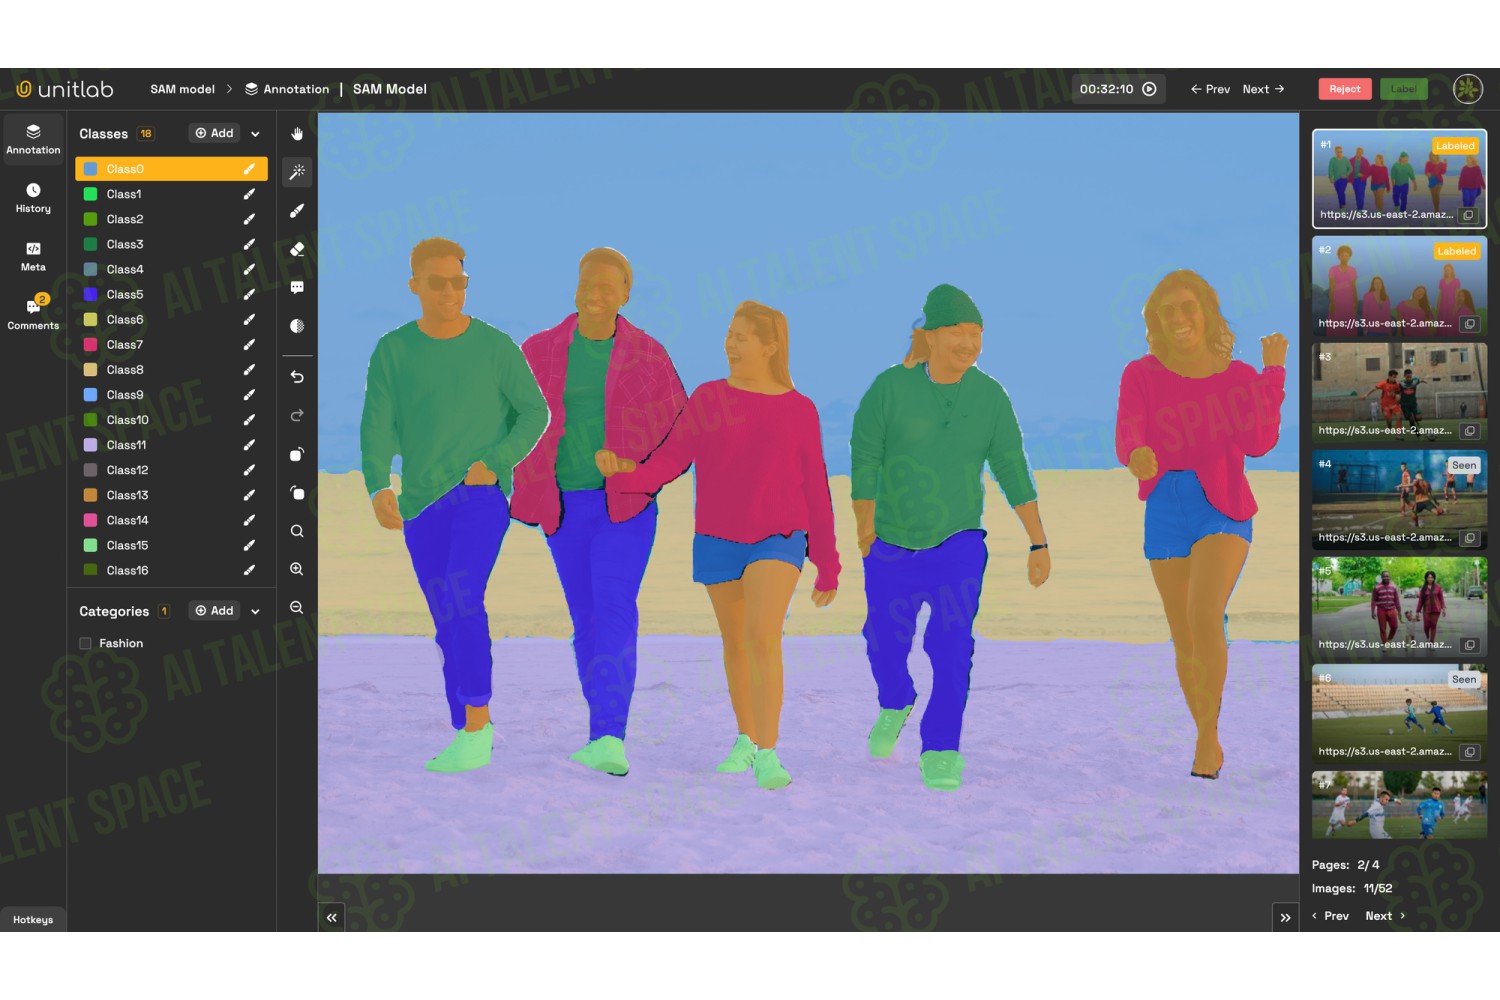Image resolution: width=1500 pixels, height=1000 pixels.
Task: Reject the current image
Action: tap(1344, 89)
